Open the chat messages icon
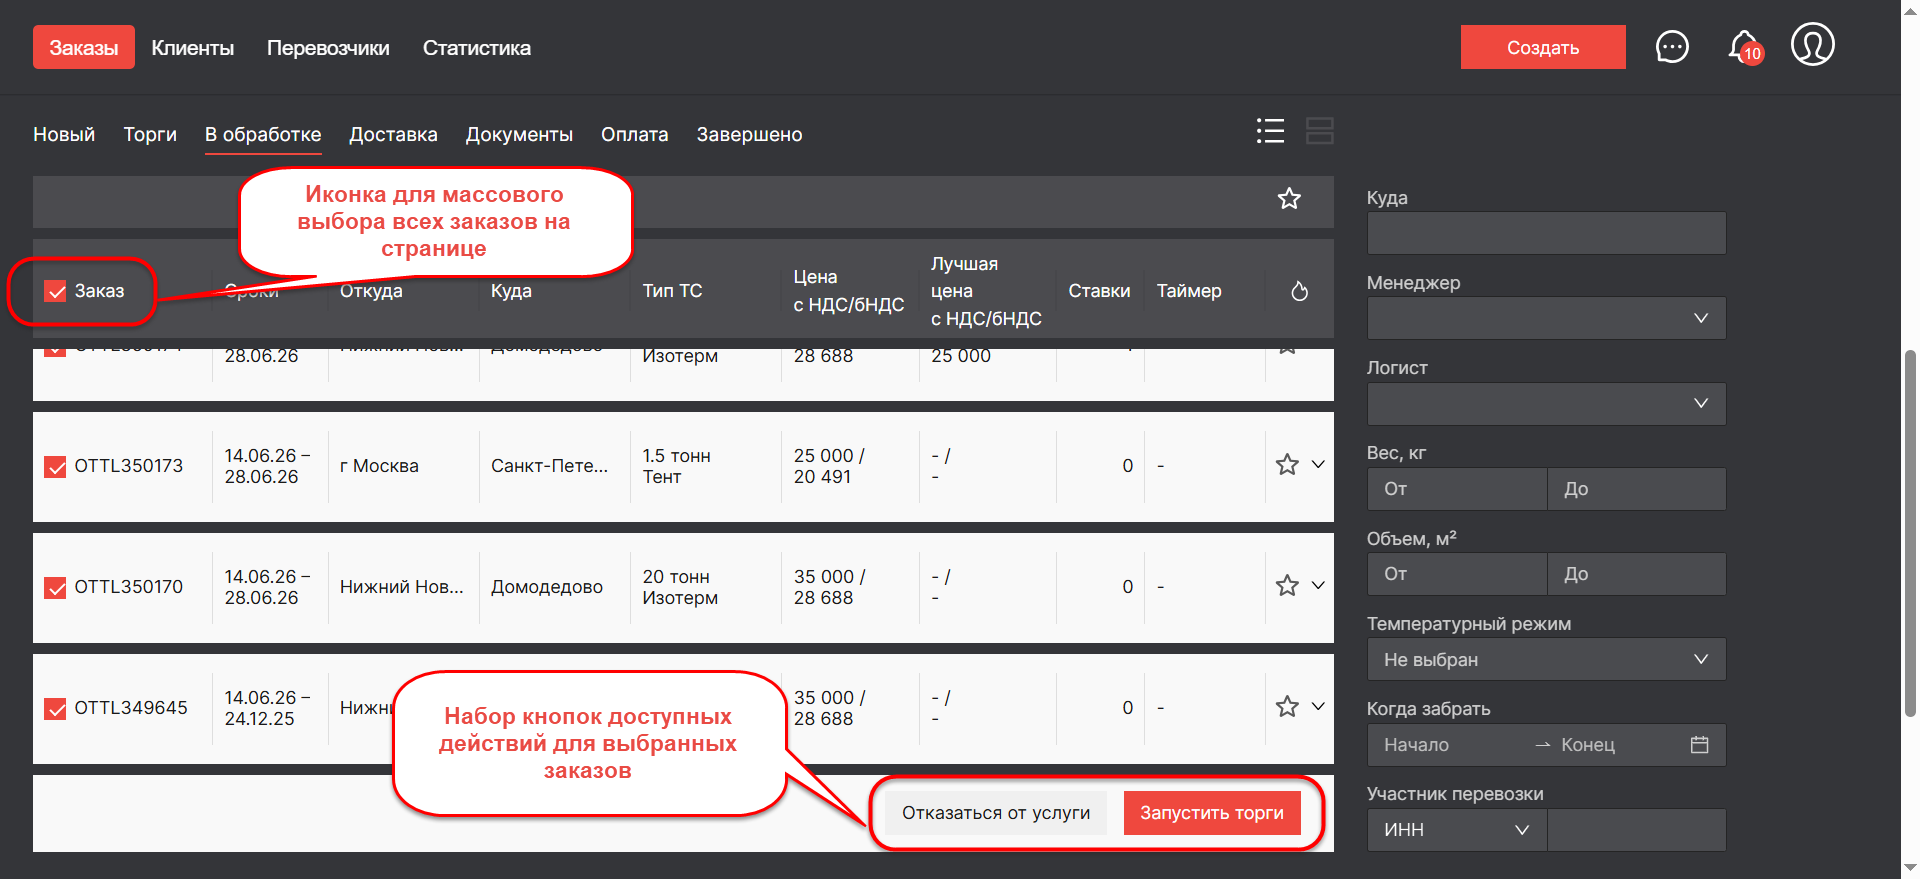Viewport: 1920px width, 879px height. (1671, 47)
